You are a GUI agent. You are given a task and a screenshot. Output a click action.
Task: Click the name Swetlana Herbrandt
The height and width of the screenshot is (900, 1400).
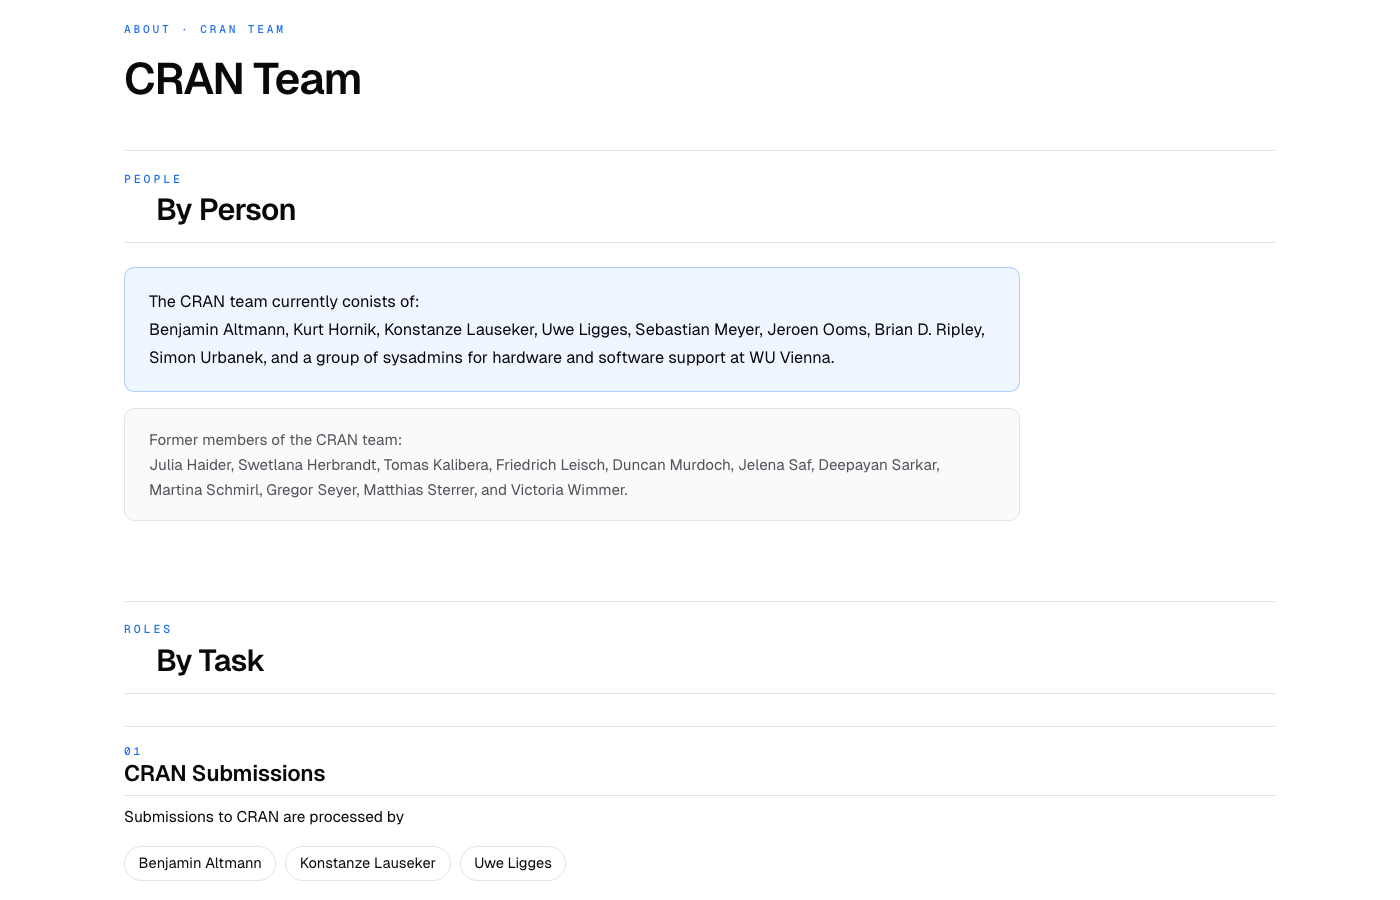pyautogui.click(x=307, y=465)
